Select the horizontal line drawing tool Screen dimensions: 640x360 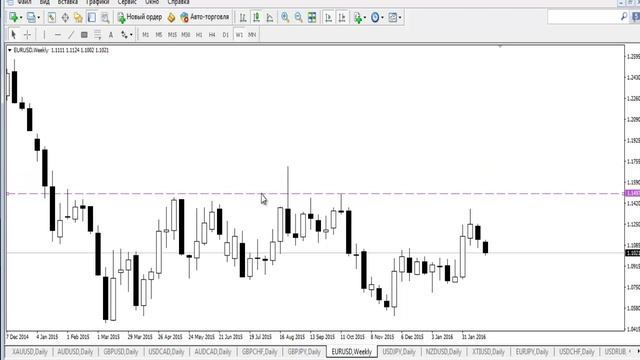(x=58, y=35)
